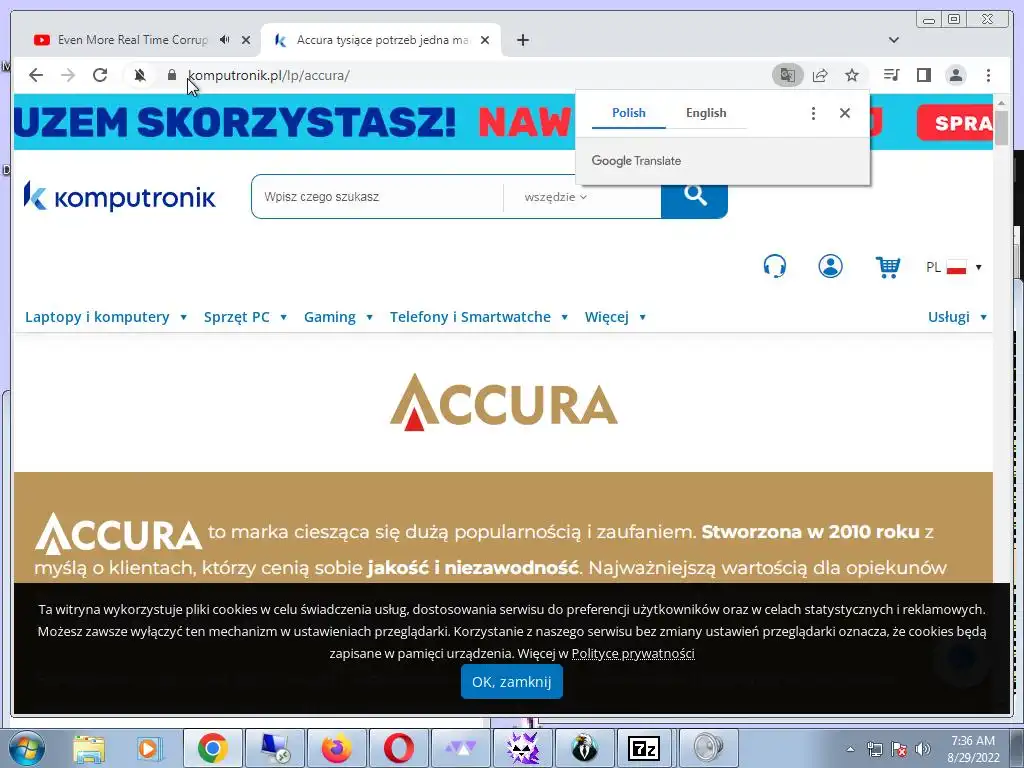Click the network tray icon
This screenshot has height=768, width=1024.
click(x=874, y=748)
